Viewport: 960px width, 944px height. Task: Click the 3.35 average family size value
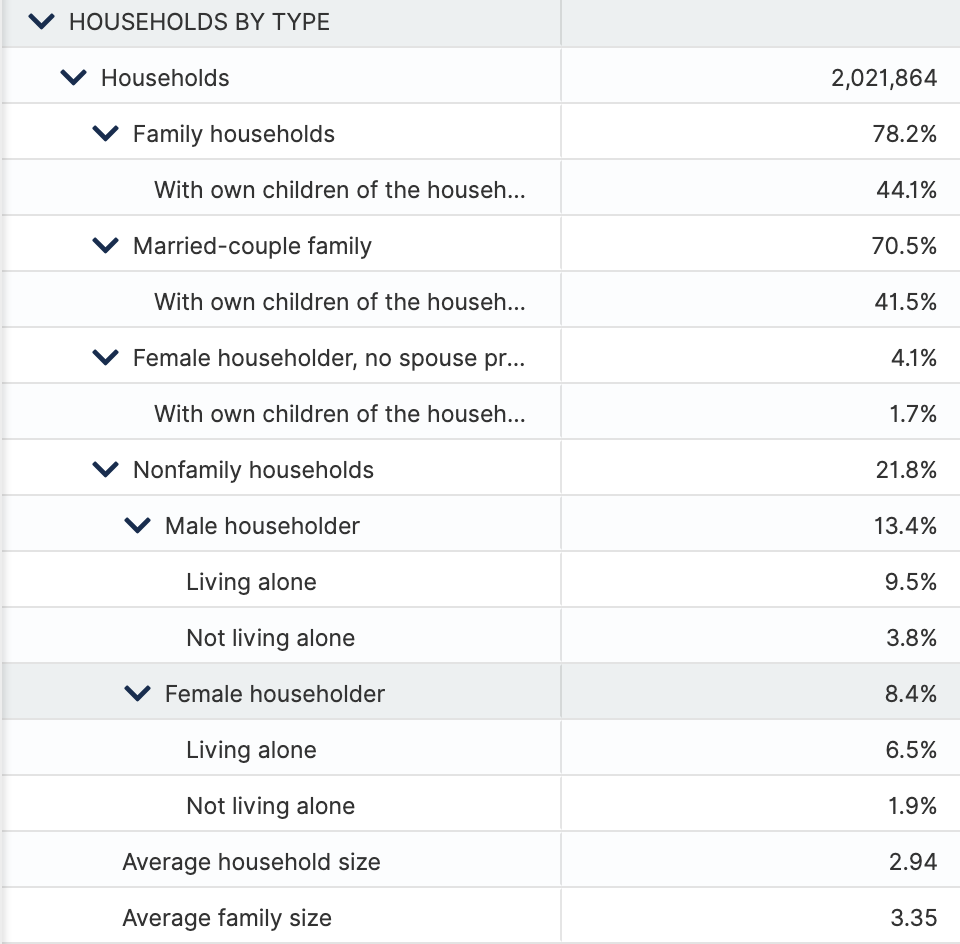pyautogui.click(x=913, y=917)
